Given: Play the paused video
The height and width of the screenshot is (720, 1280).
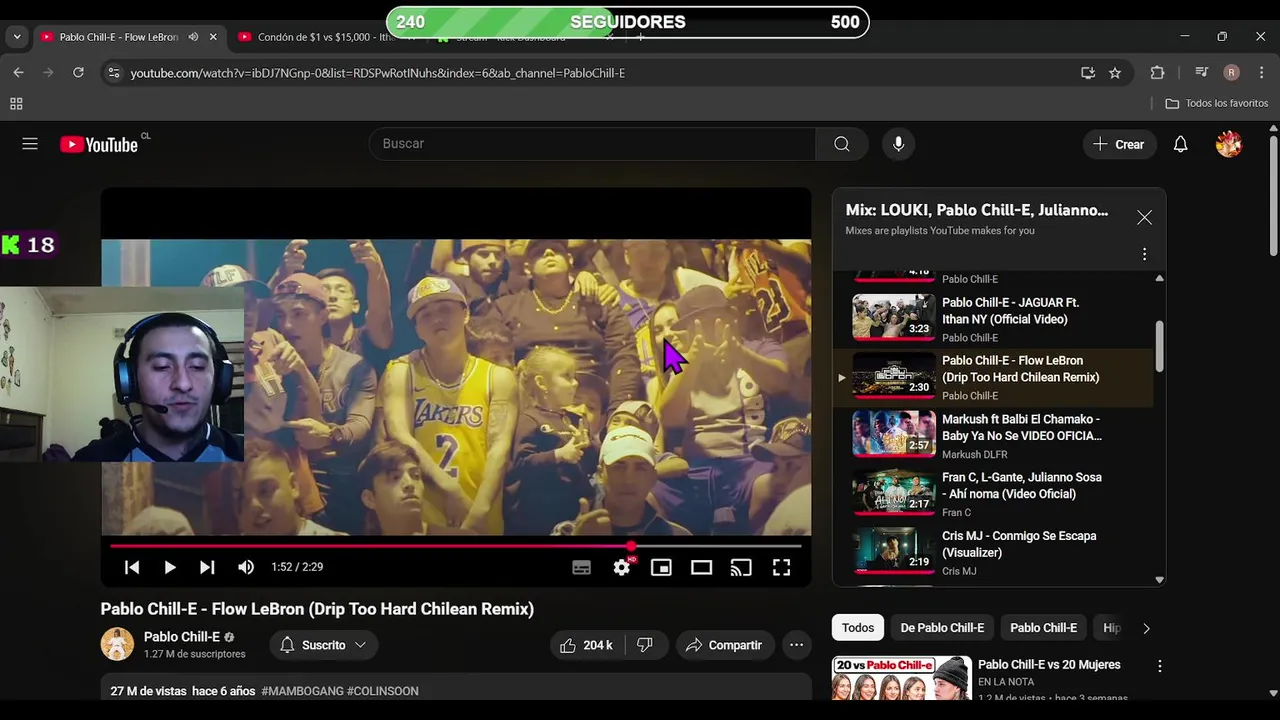Looking at the screenshot, I should [170, 567].
